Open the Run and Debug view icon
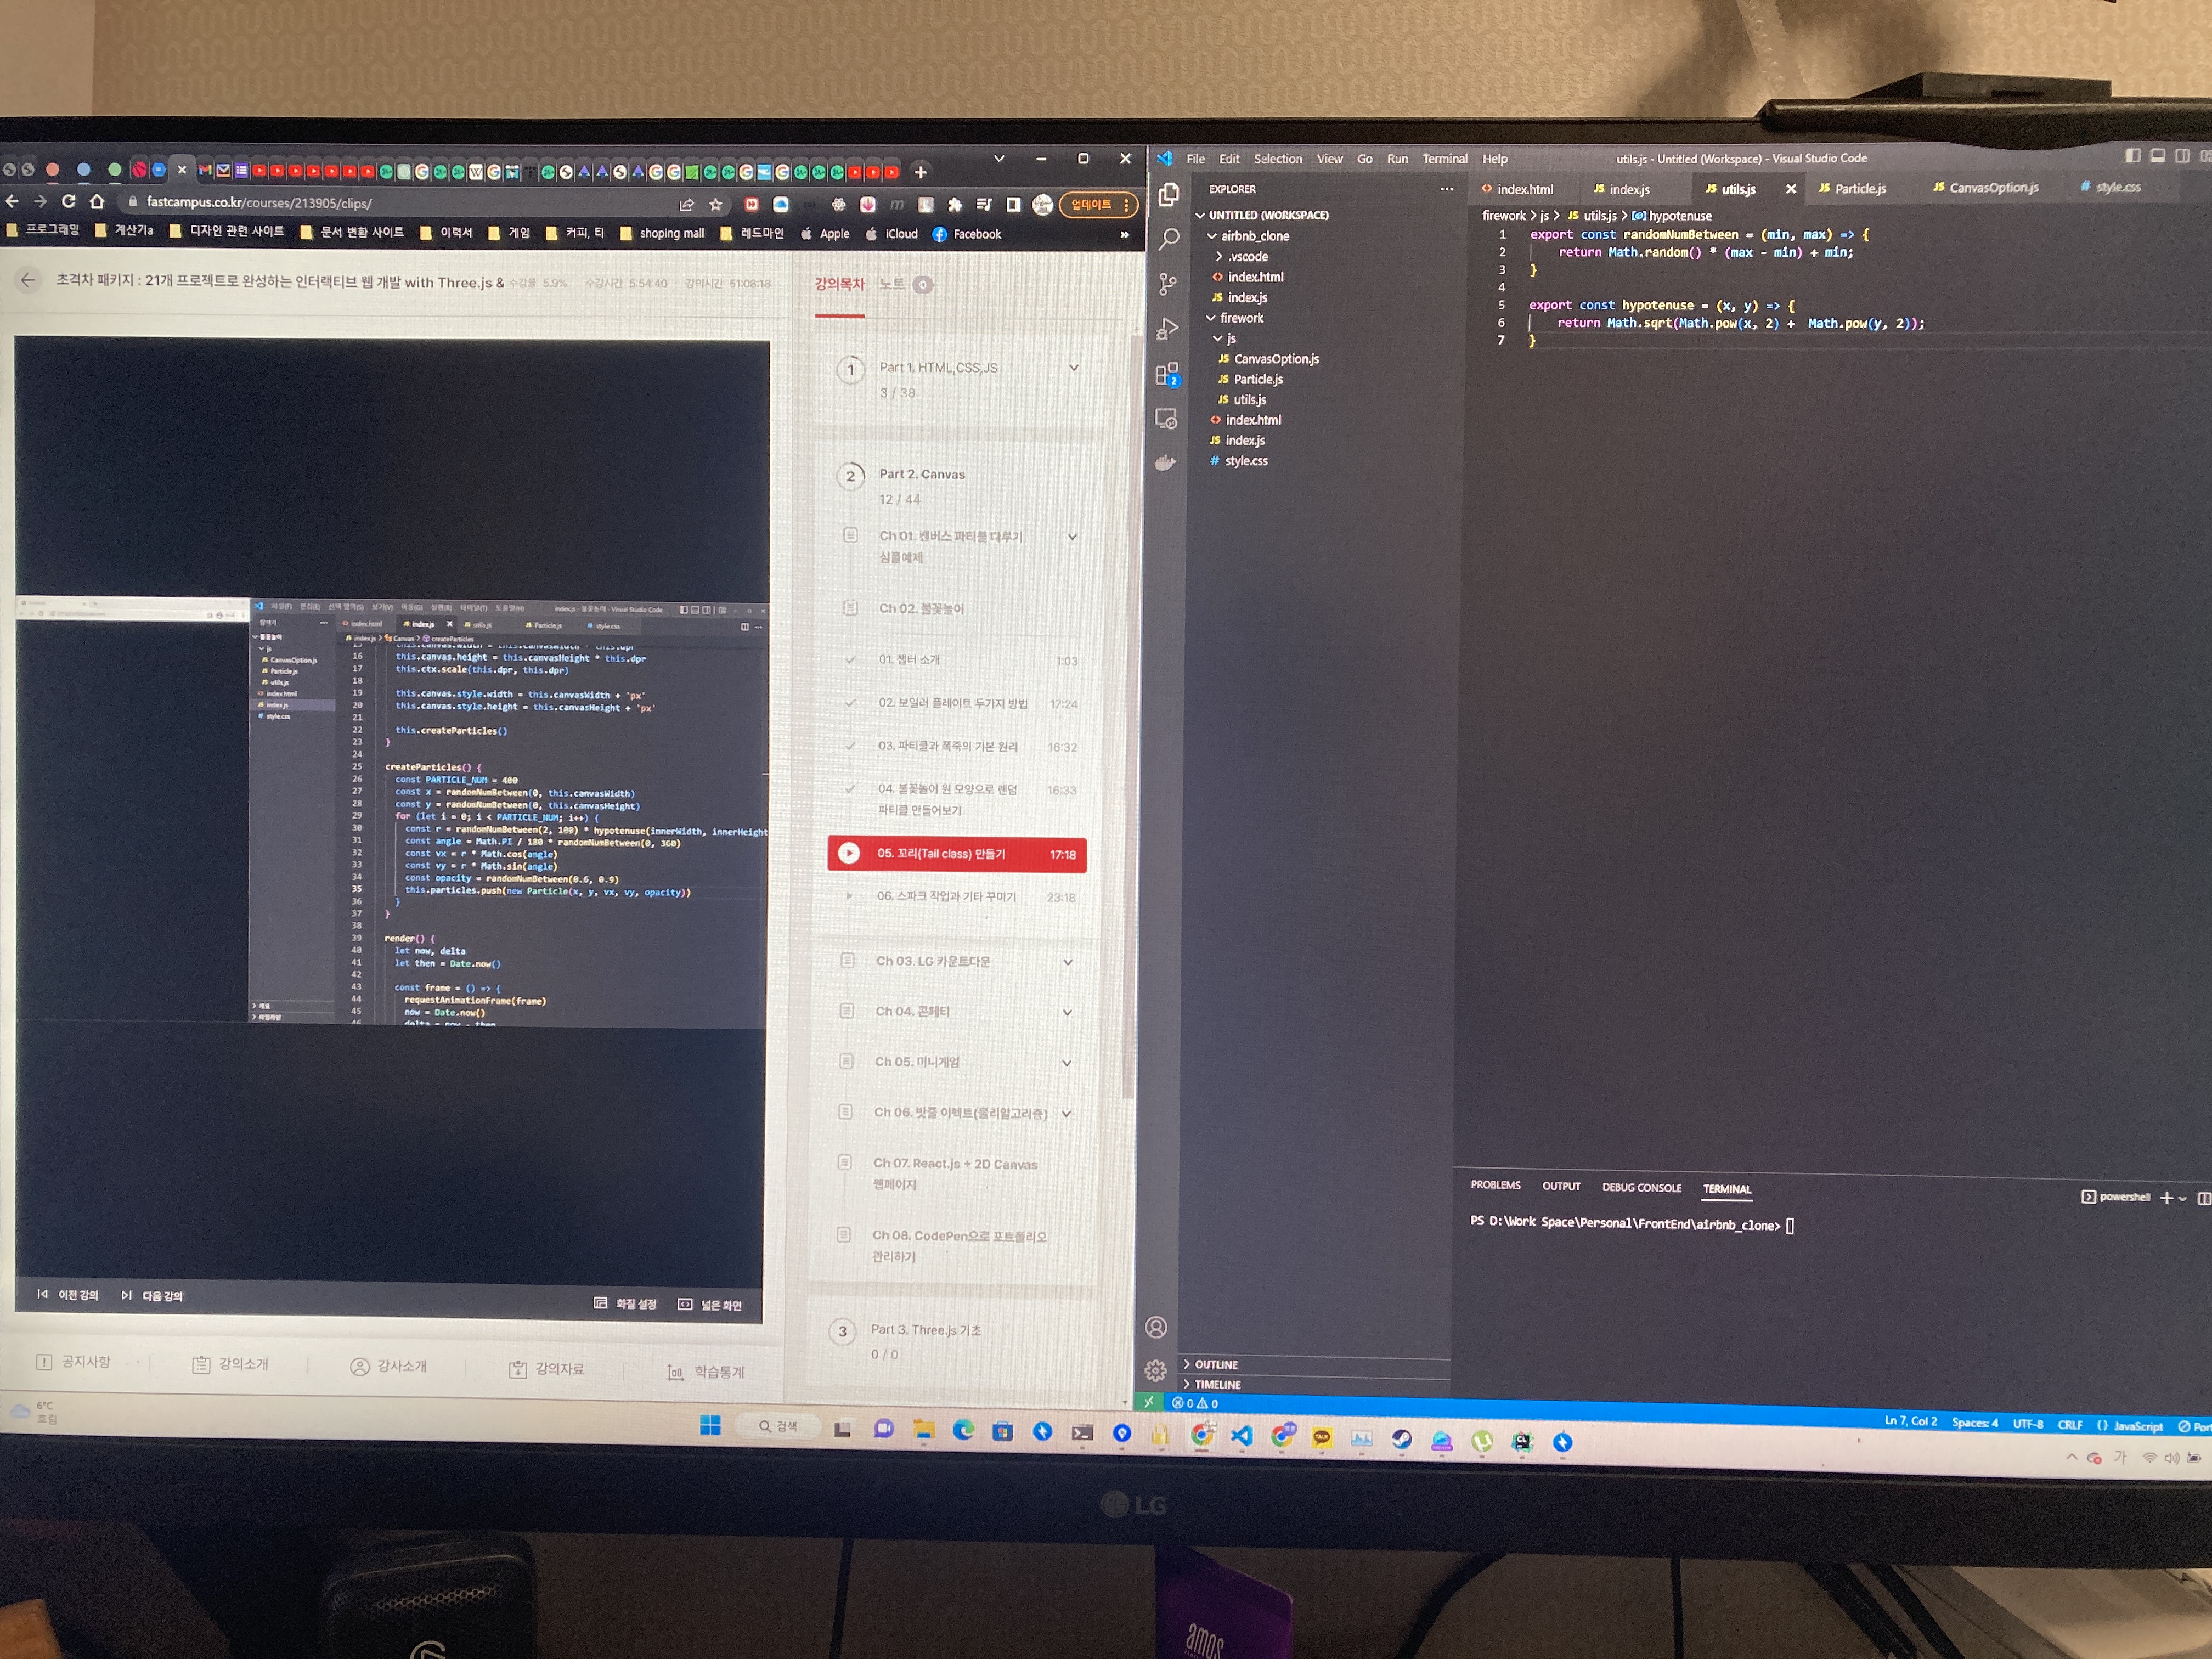This screenshot has width=2212, height=1659. (1167, 329)
